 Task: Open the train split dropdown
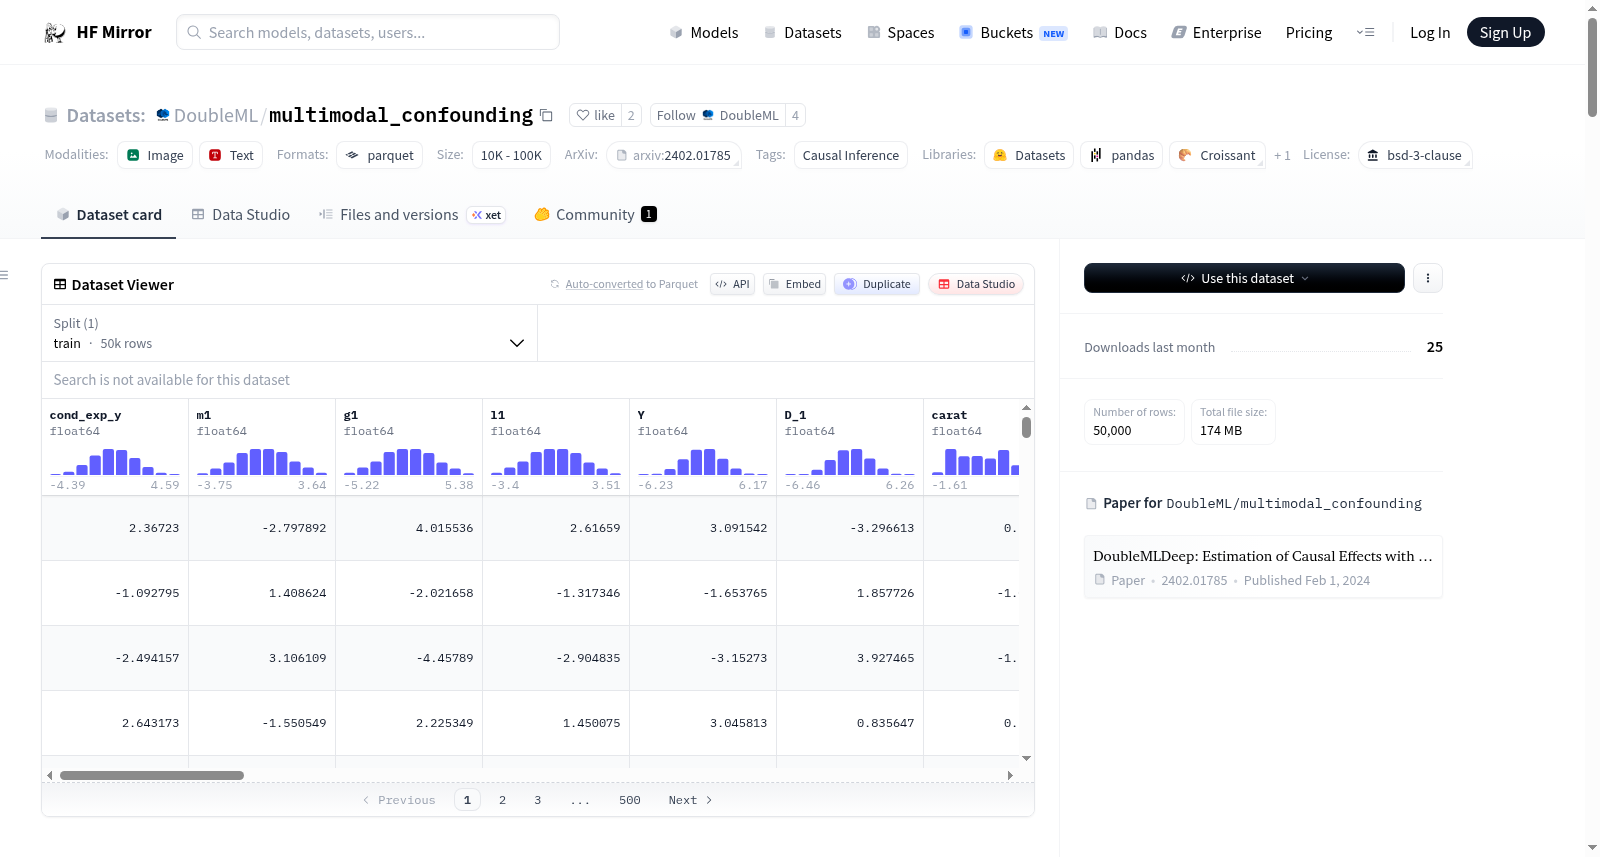point(289,333)
